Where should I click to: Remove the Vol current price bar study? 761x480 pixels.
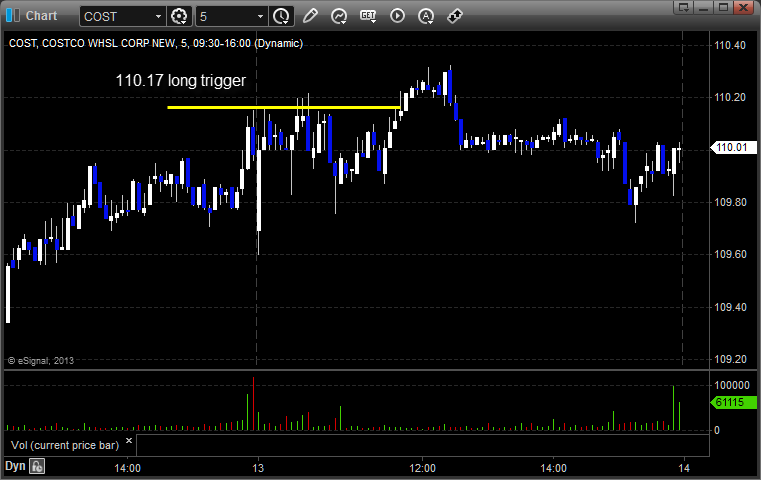(x=129, y=441)
